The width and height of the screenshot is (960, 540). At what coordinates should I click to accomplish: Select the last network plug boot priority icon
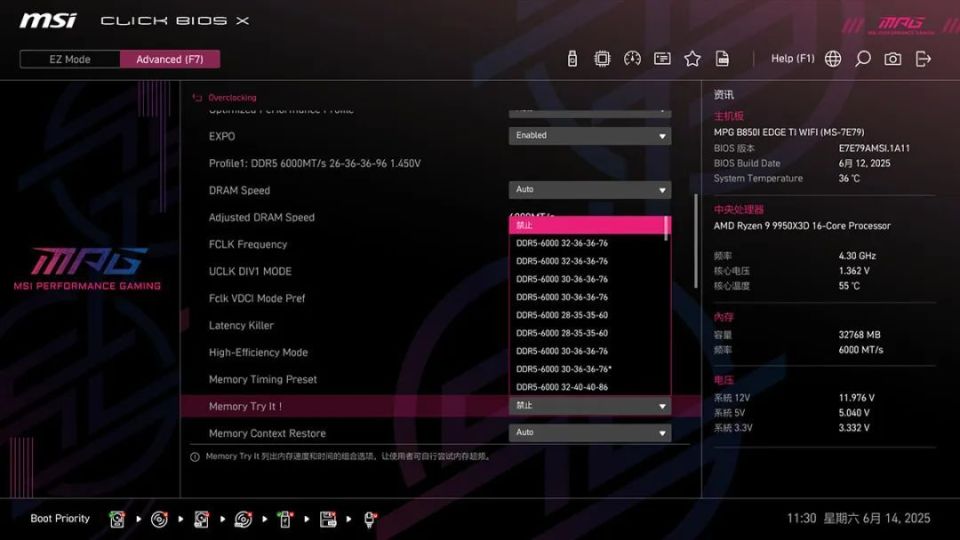[x=370, y=519]
